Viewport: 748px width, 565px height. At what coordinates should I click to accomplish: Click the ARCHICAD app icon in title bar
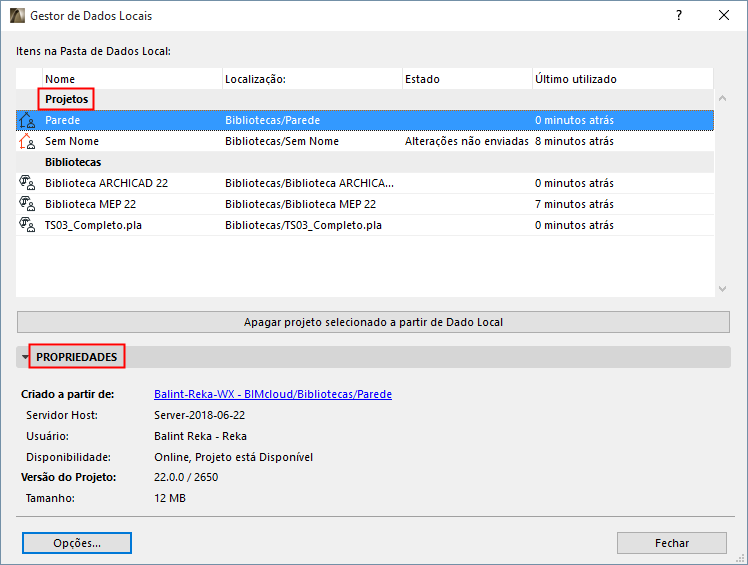click(17, 16)
